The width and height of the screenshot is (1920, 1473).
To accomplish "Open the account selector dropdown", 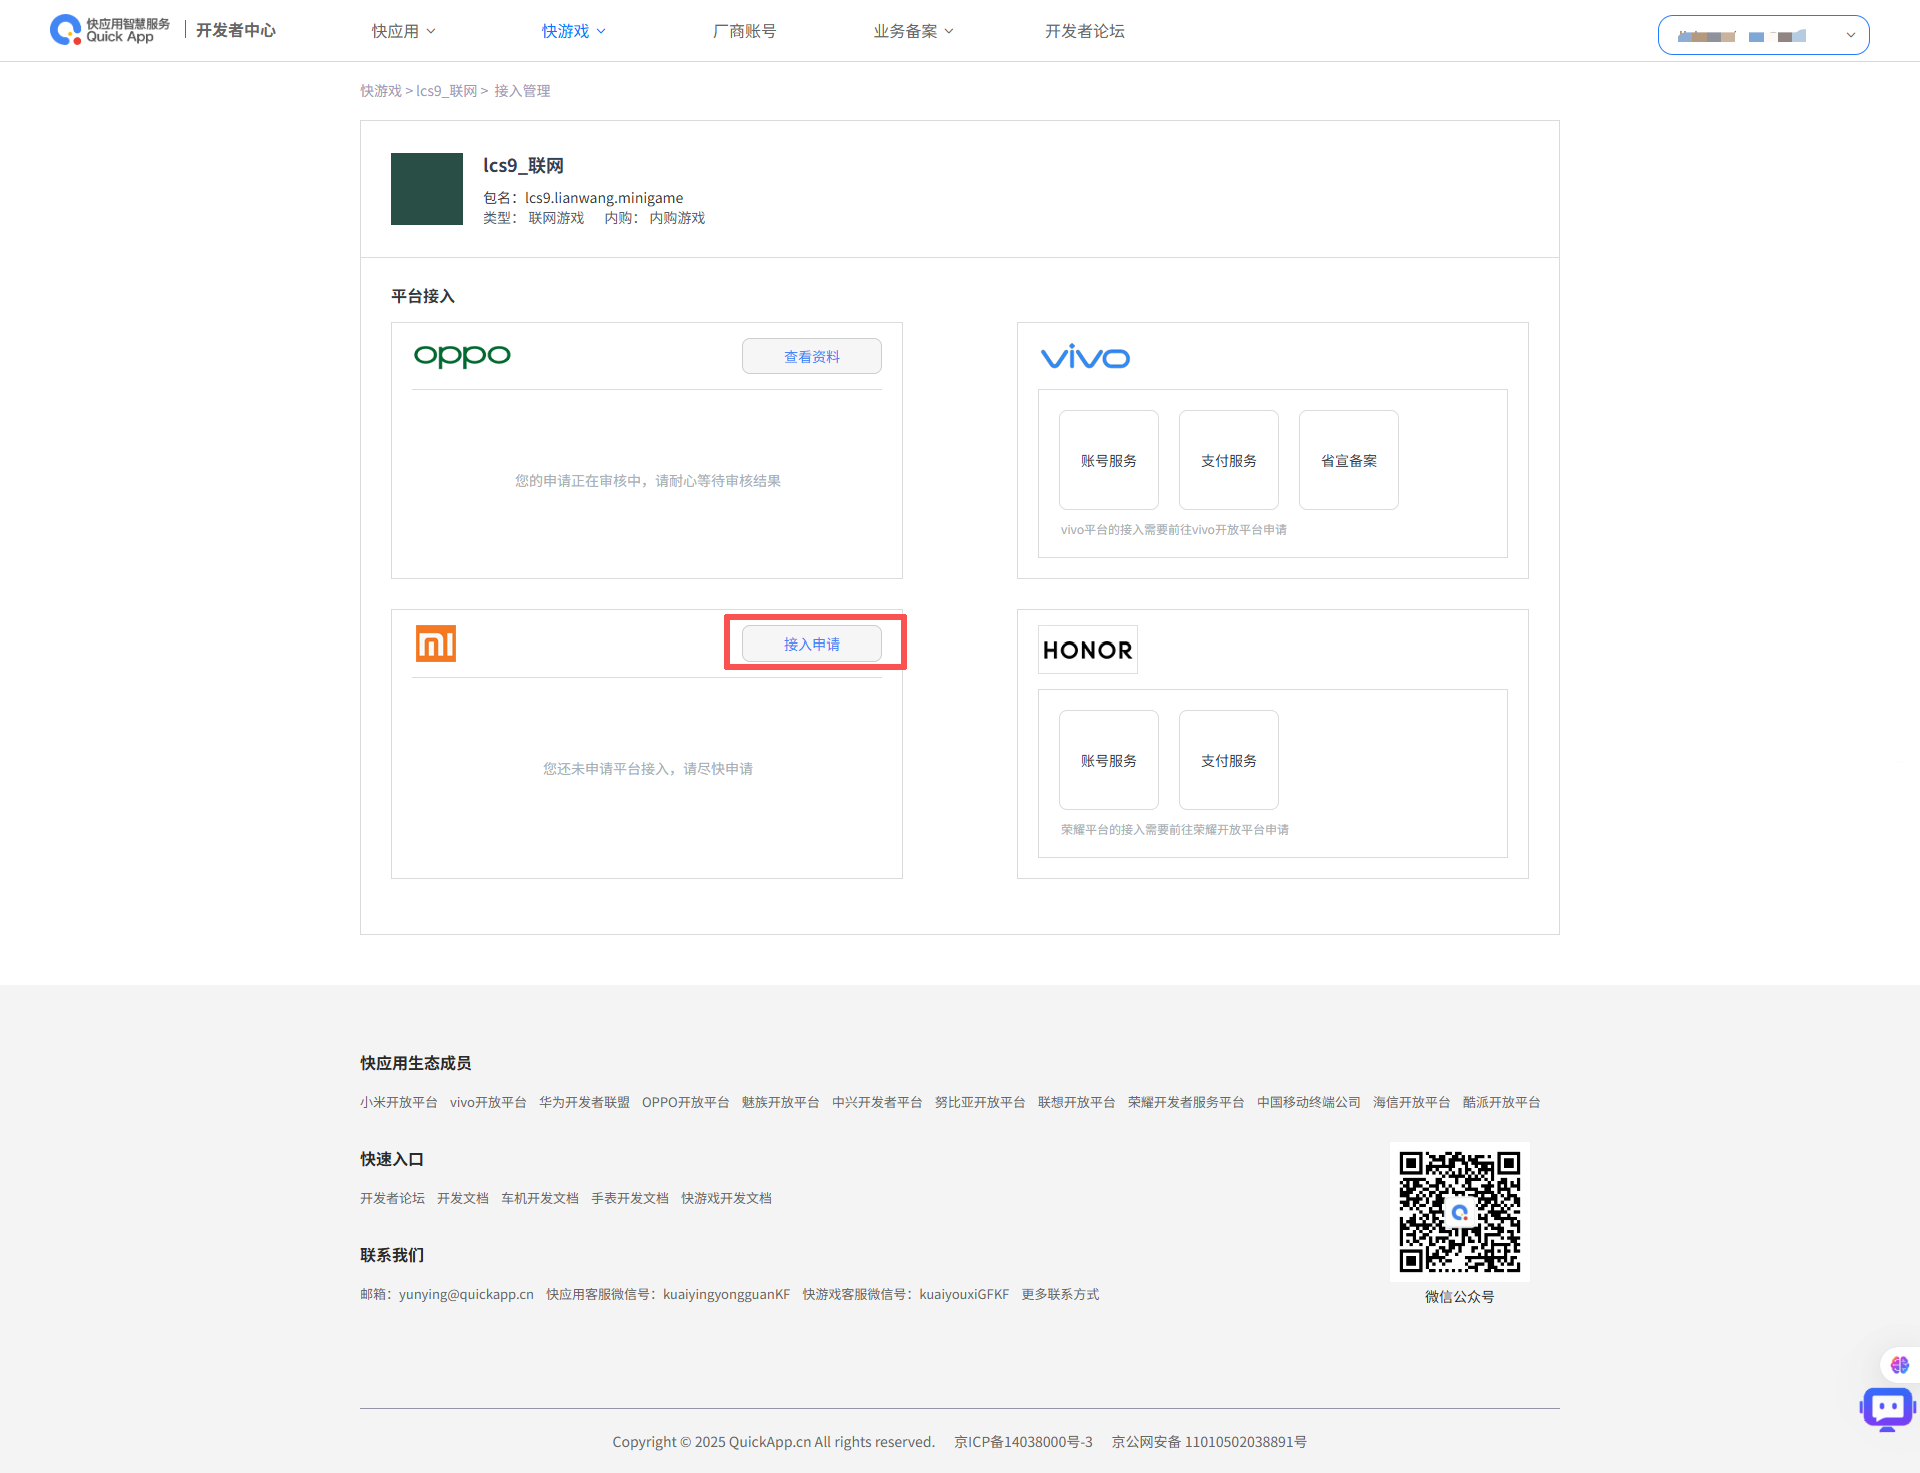I will pyautogui.click(x=1763, y=35).
